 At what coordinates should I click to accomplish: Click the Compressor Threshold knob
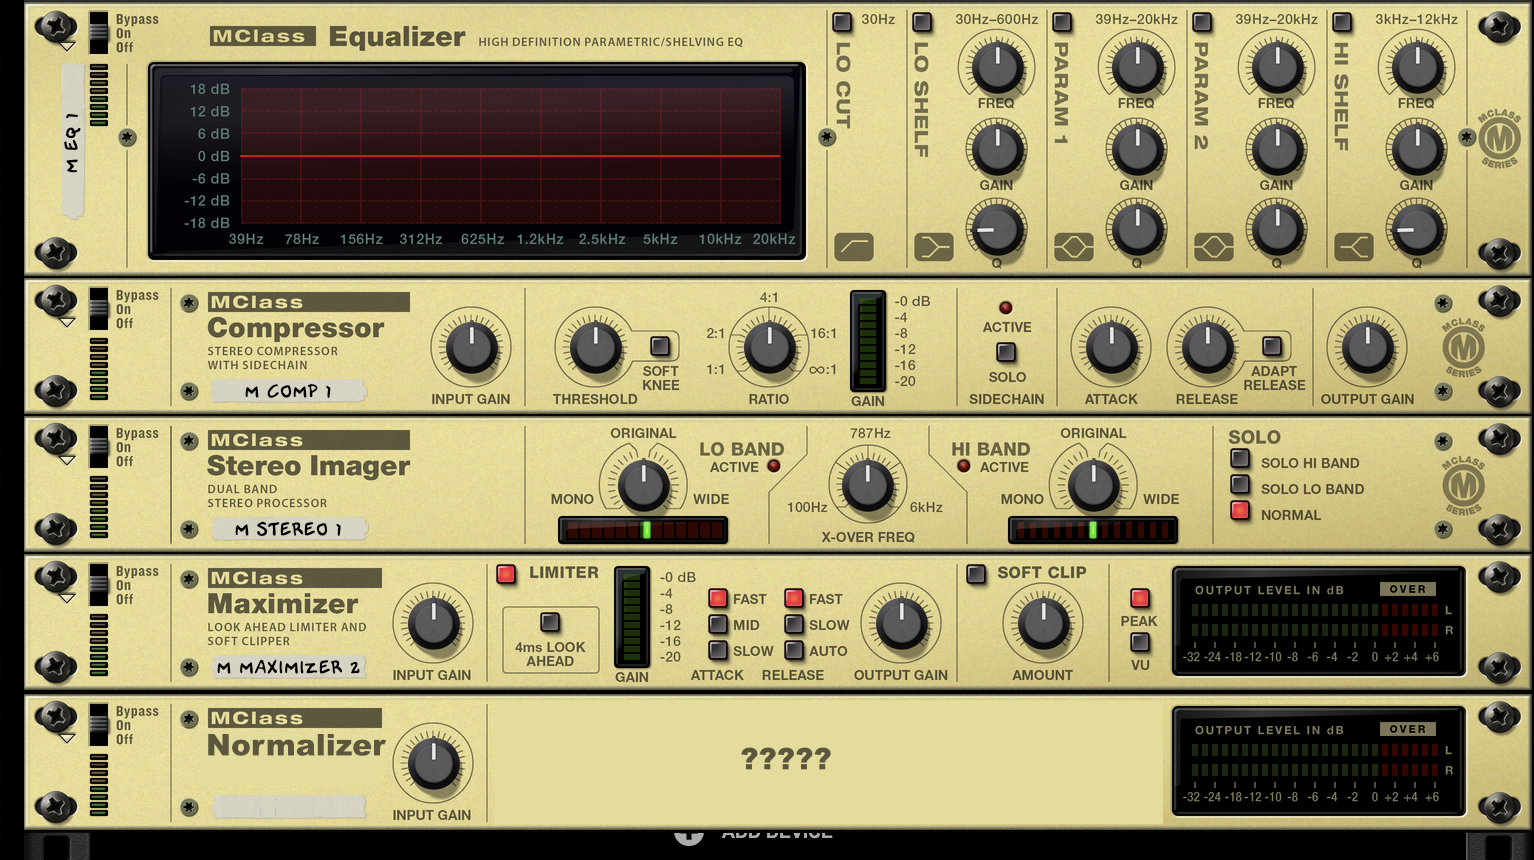click(594, 347)
